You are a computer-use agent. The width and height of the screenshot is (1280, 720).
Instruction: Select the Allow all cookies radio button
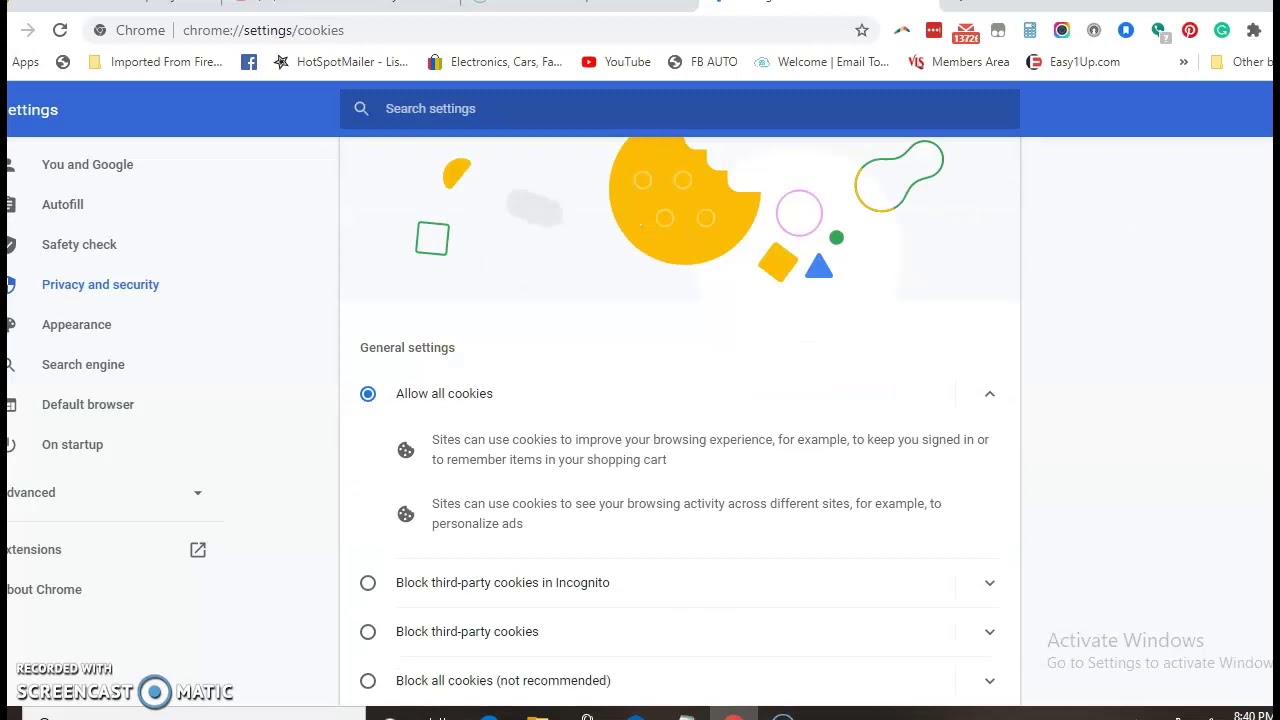368,393
